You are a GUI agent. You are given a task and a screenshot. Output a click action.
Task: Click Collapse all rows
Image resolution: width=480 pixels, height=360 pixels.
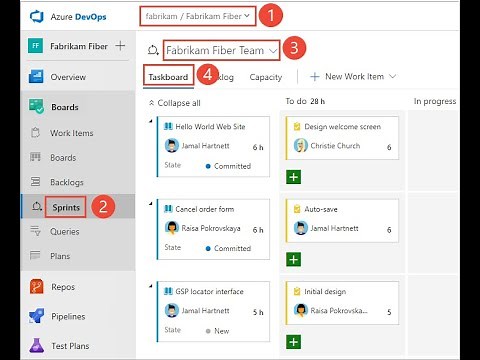[x=175, y=103]
